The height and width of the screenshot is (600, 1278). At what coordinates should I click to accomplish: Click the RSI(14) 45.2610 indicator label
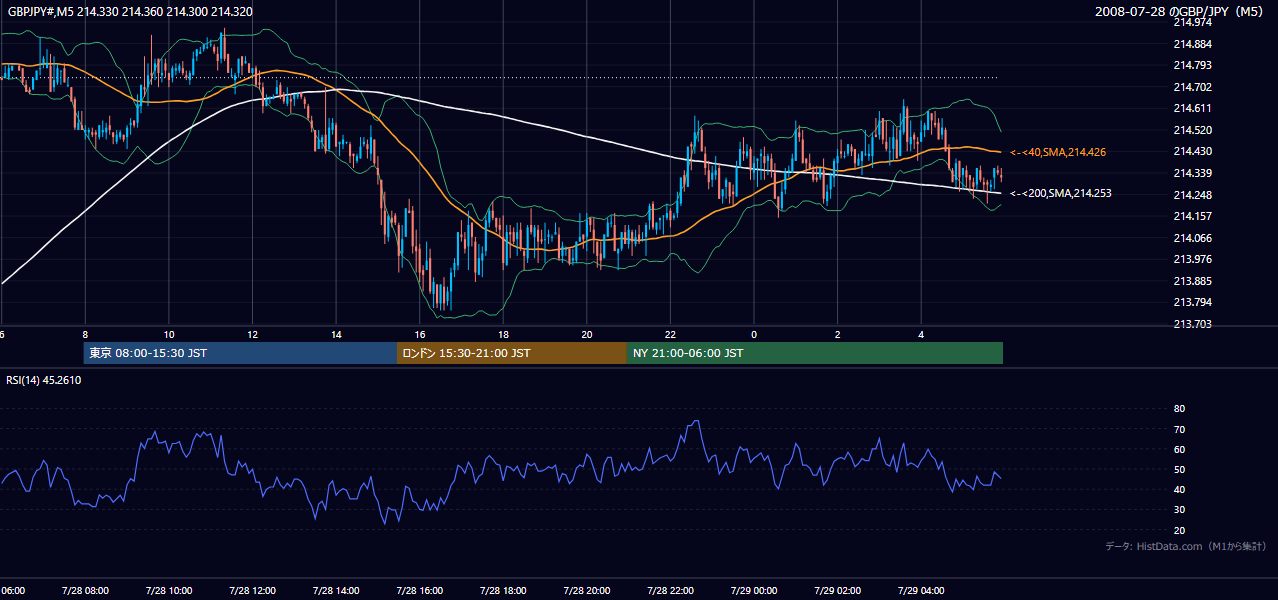click(44, 380)
